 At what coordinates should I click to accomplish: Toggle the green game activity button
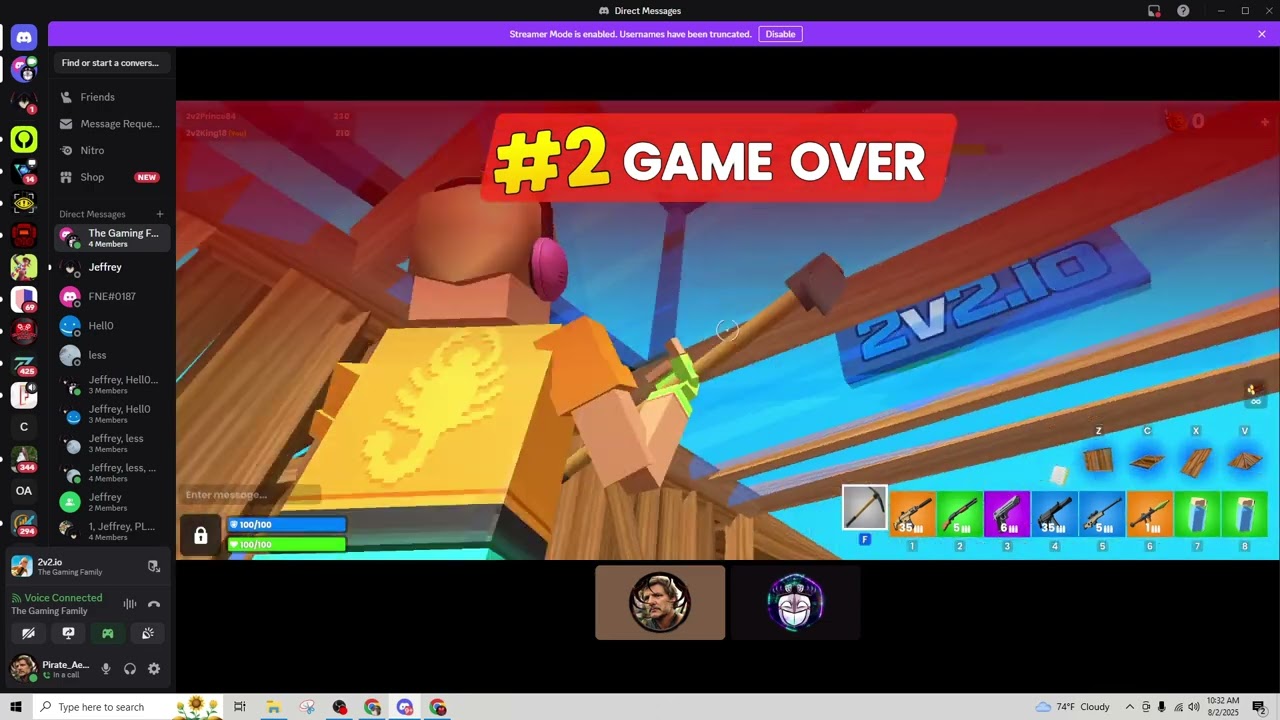108,633
